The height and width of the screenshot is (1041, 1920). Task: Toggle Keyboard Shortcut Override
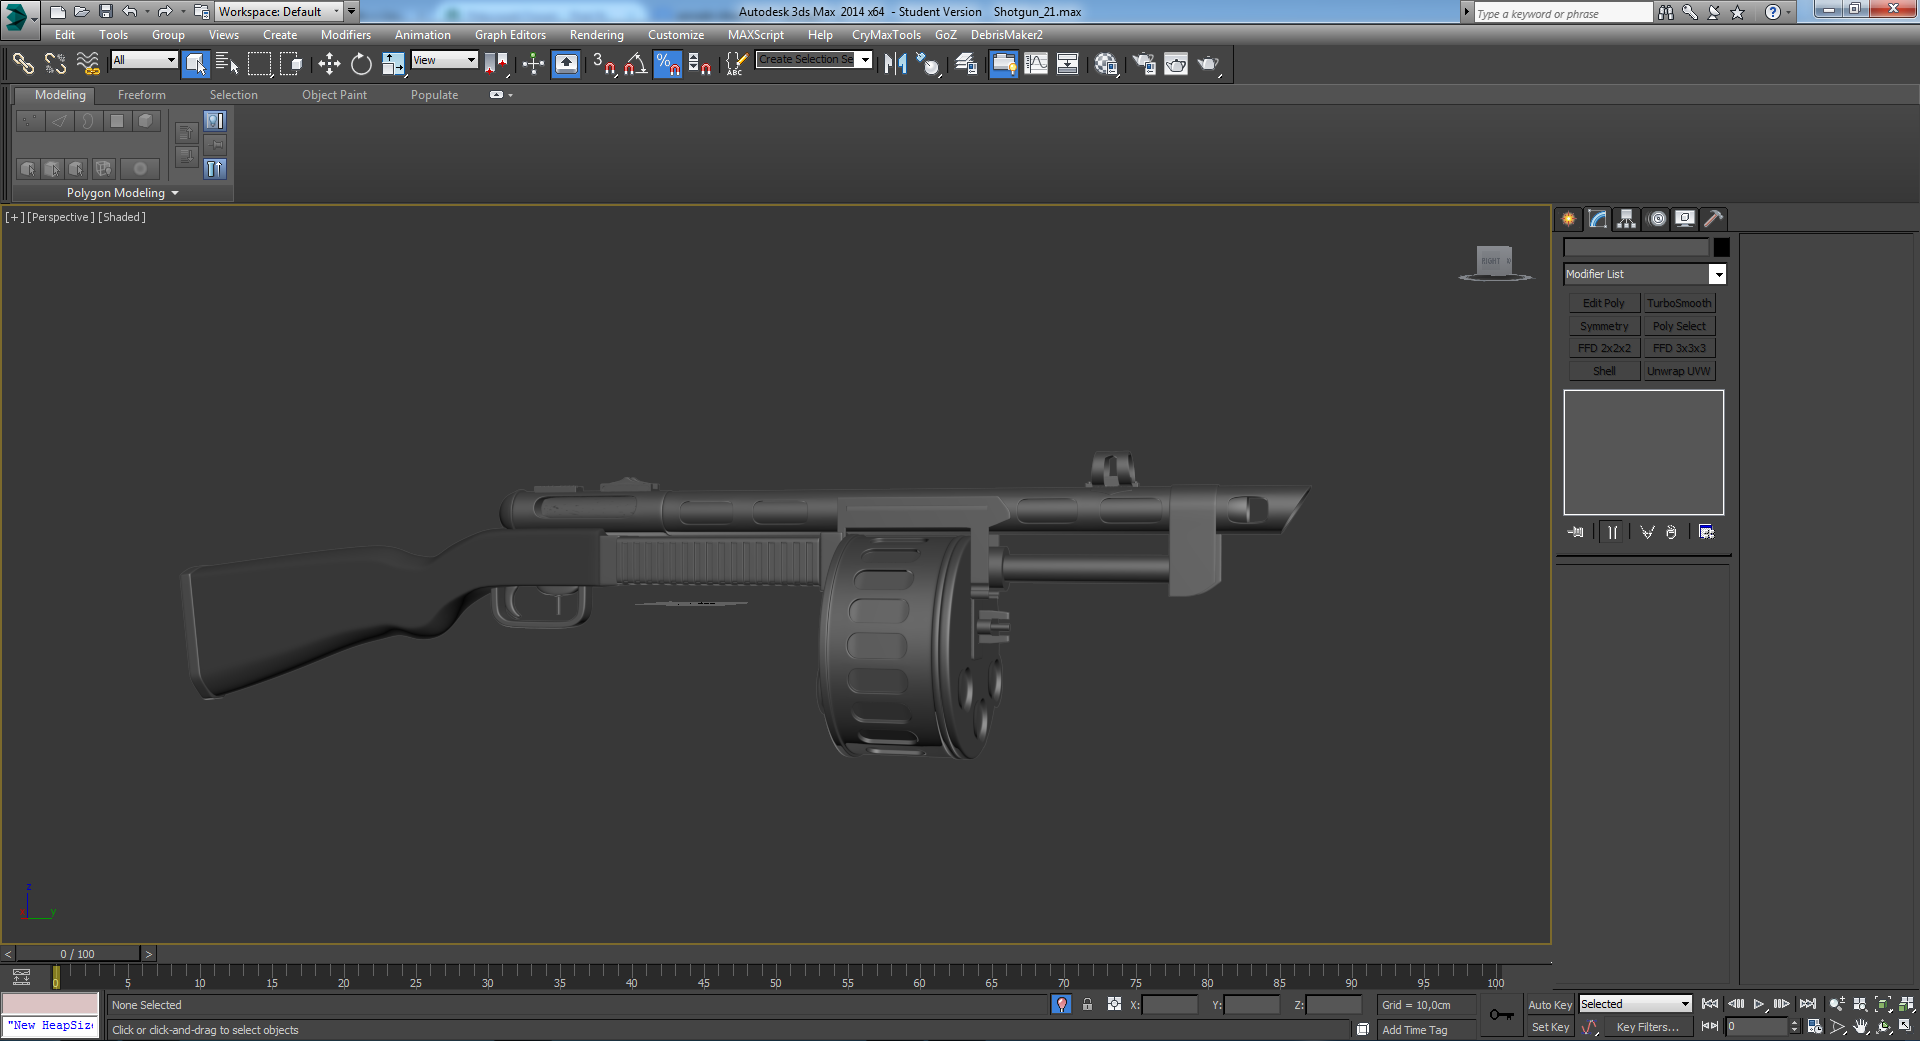(566, 64)
